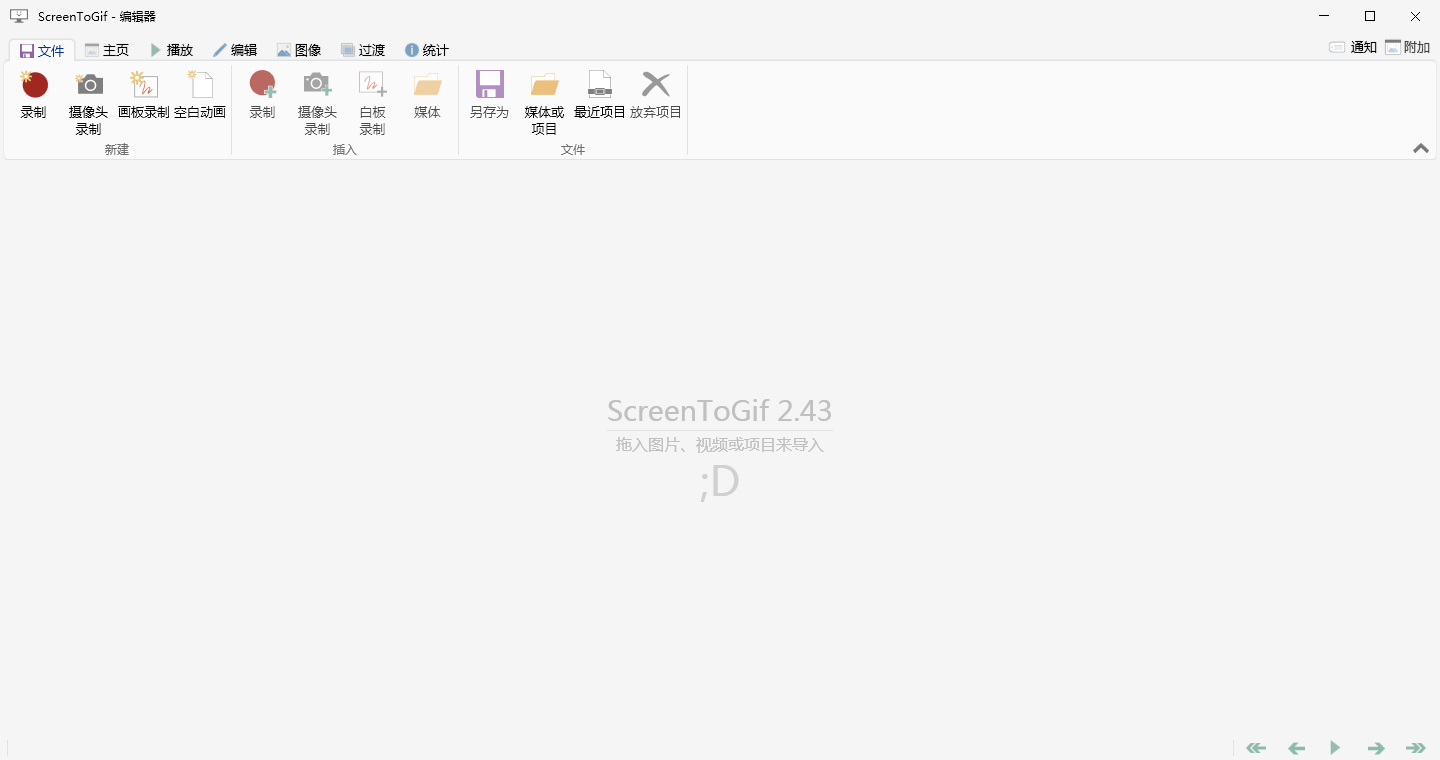Jump to the last frame arrow
The height and width of the screenshot is (760, 1440).
[1416, 748]
